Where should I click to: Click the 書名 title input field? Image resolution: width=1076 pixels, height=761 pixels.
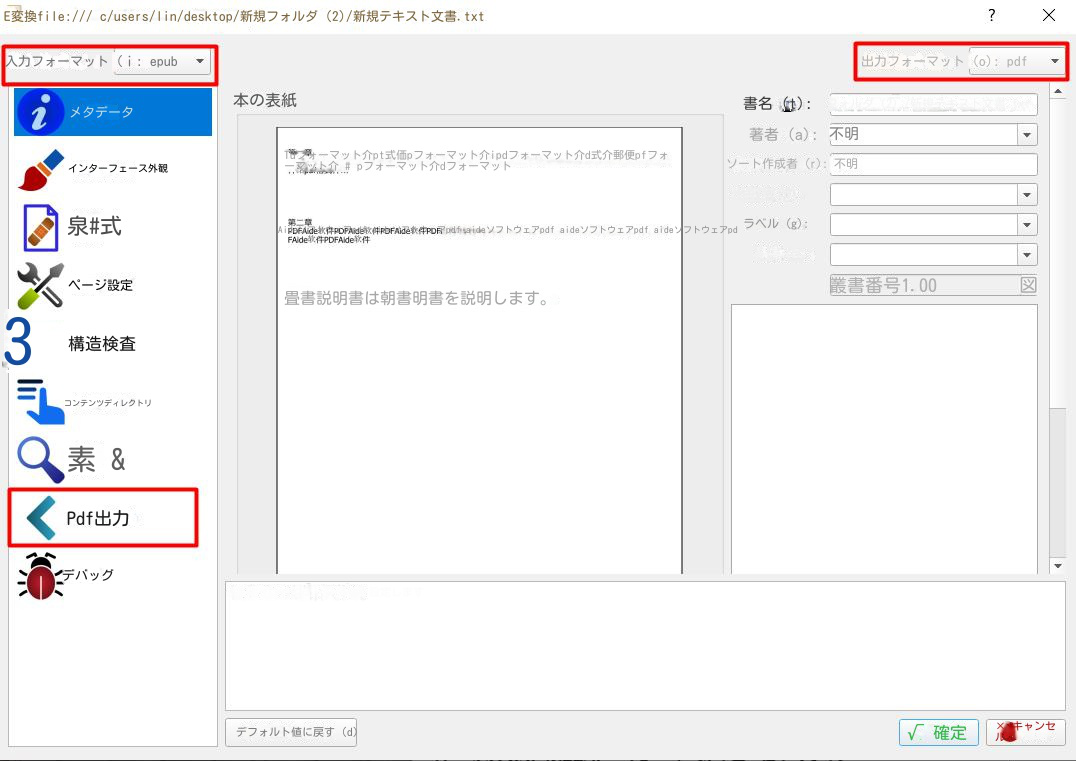933,104
